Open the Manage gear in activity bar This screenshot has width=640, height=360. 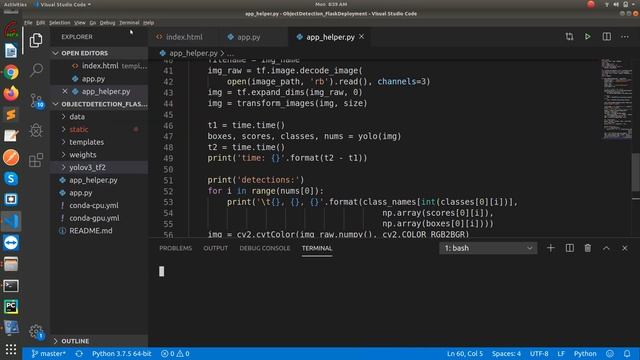[36, 331]
